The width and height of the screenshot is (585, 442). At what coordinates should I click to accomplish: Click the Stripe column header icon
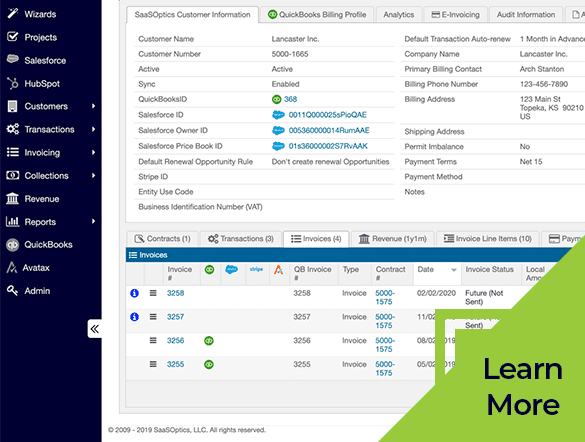click(x=256, y=269)
